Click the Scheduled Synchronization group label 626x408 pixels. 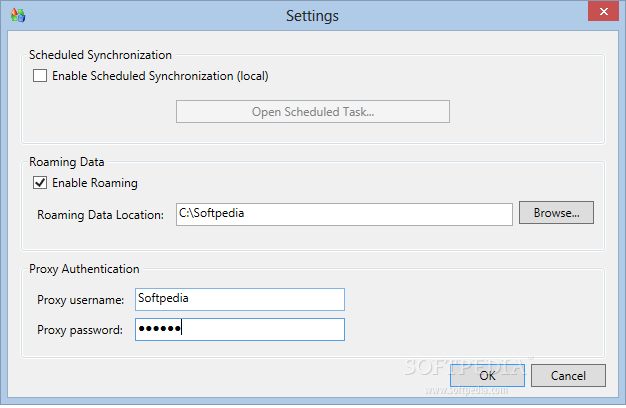[100, 55]
